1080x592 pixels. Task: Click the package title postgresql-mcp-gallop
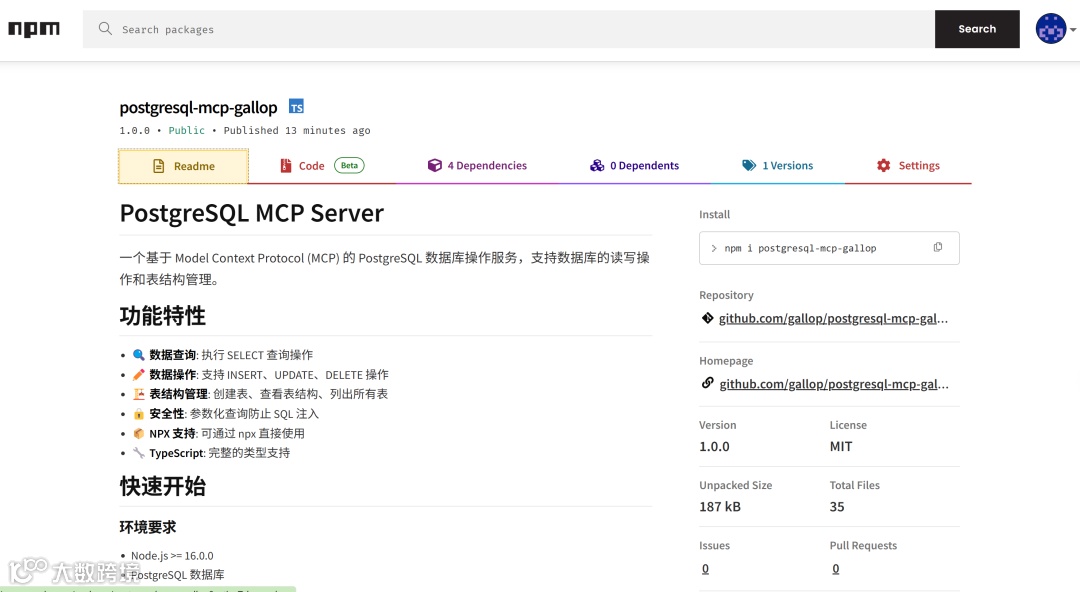(198, 108)
